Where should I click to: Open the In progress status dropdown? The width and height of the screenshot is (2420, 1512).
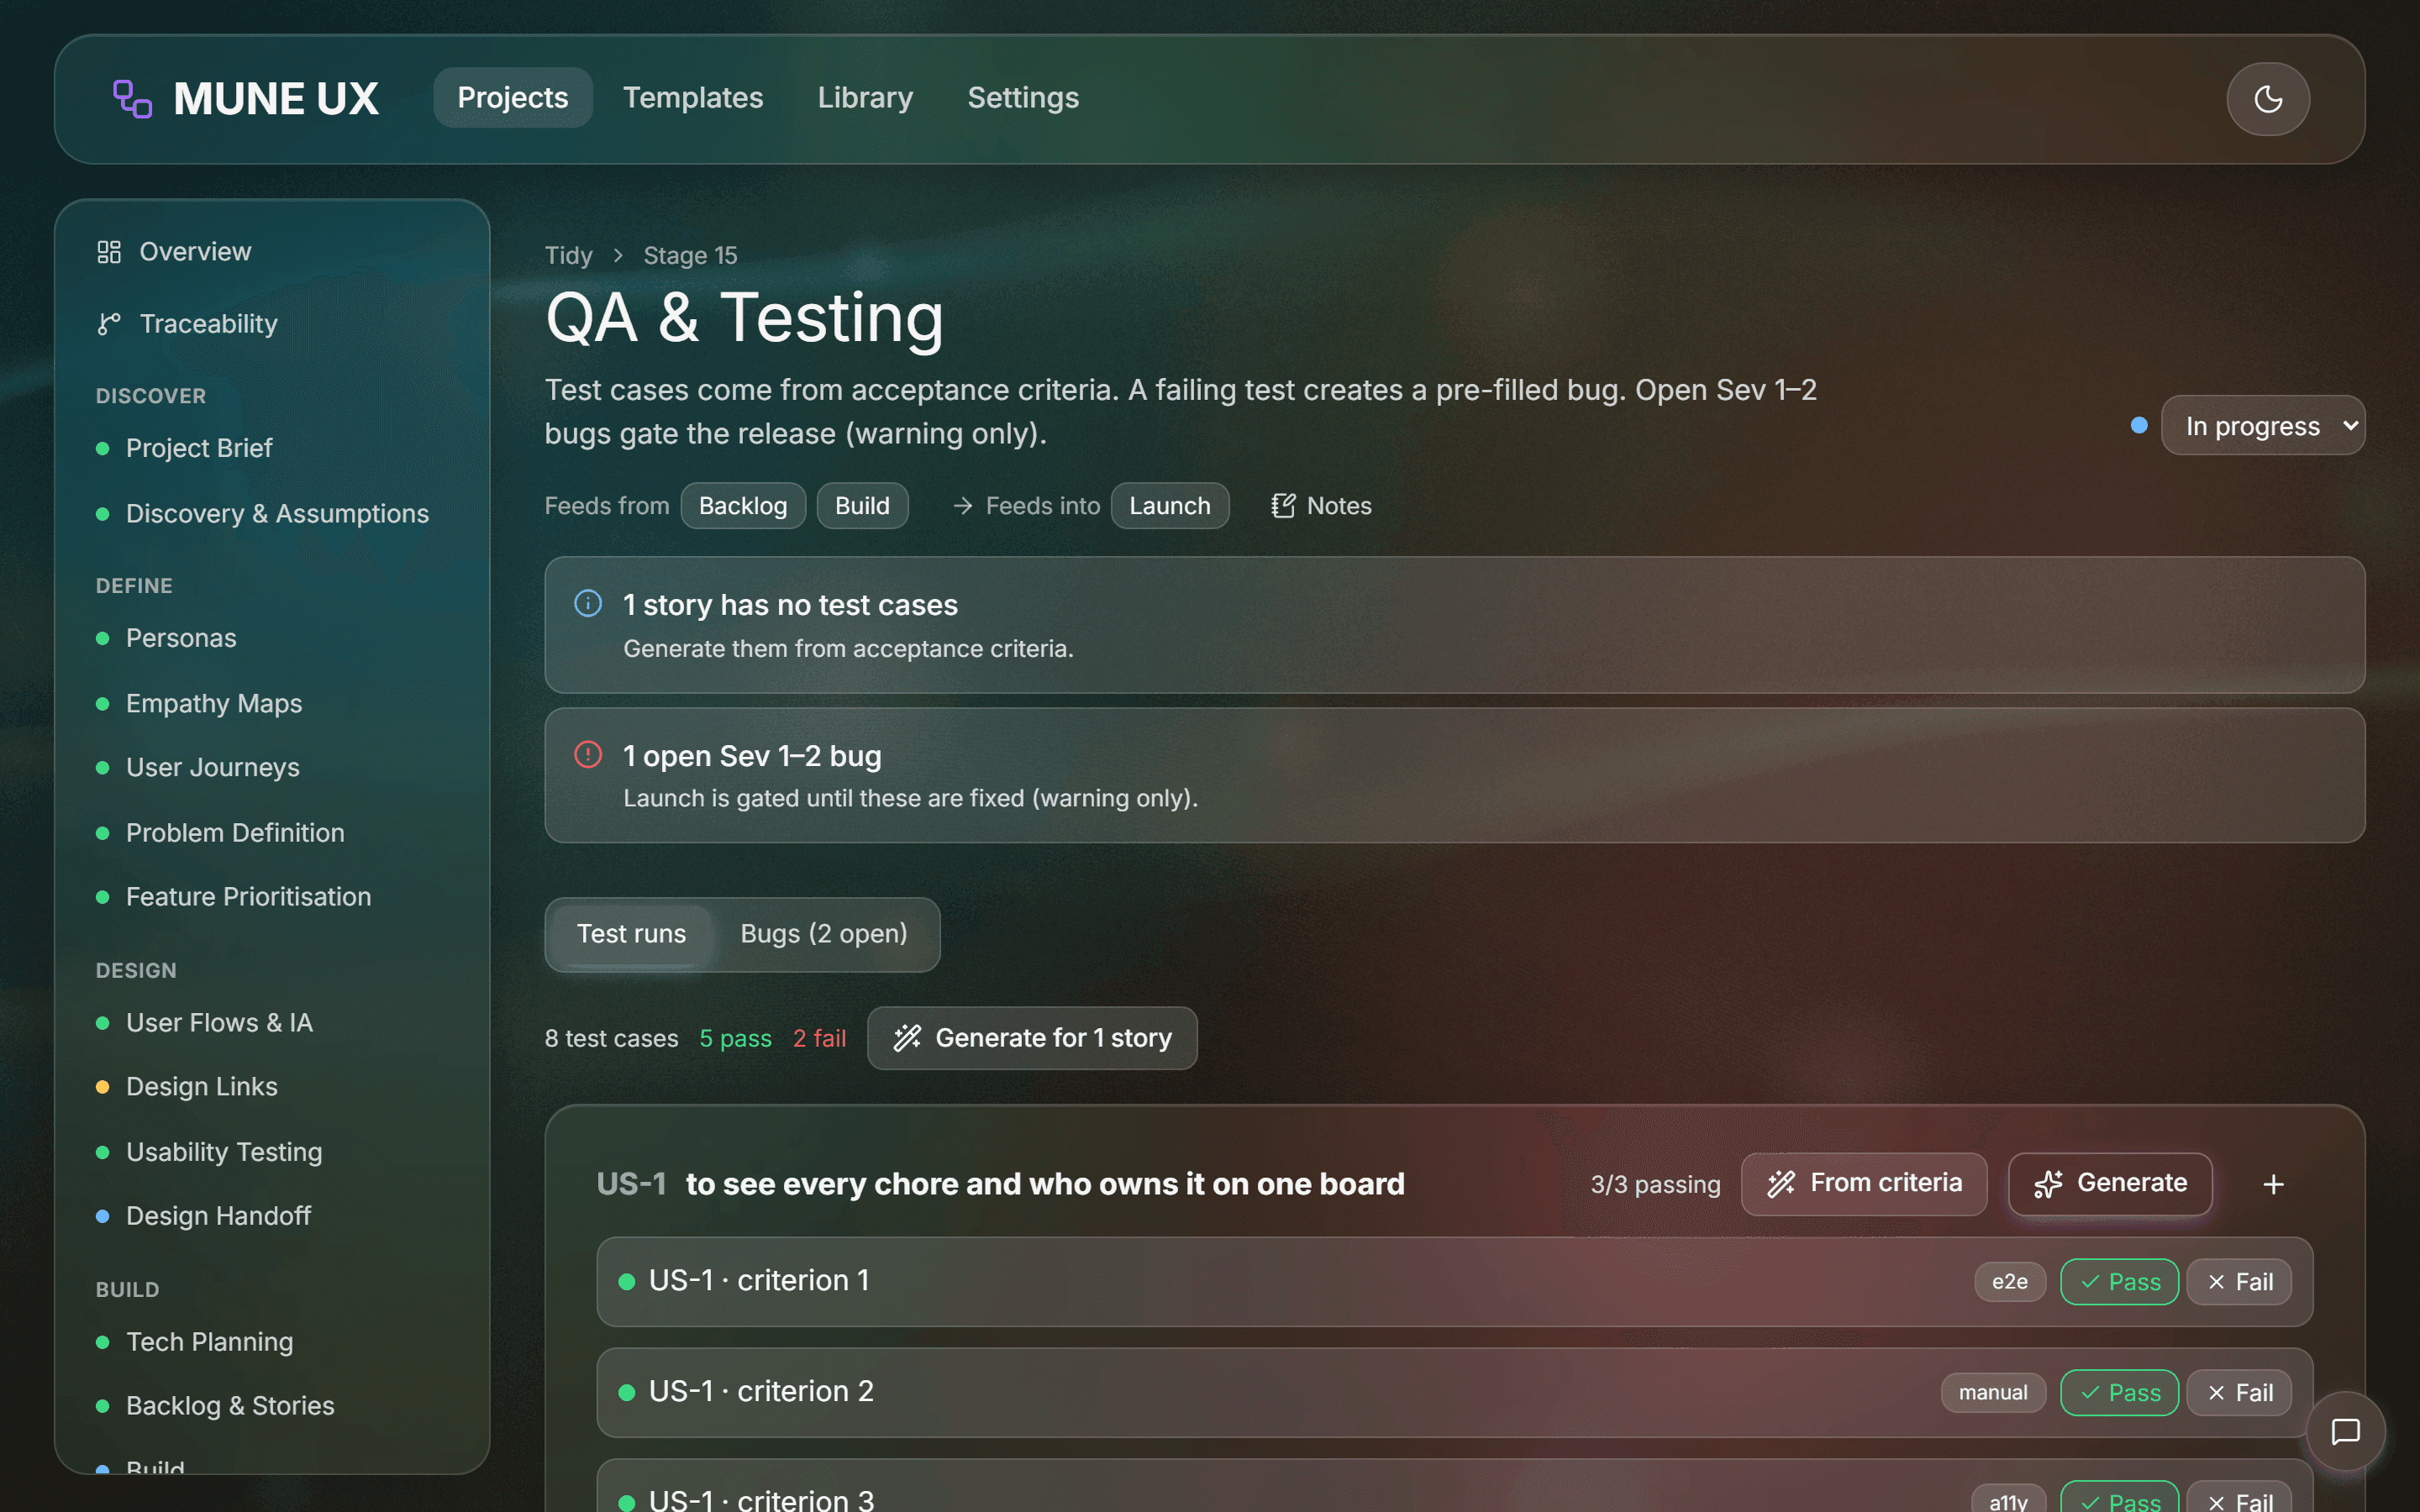(2263, 426)
